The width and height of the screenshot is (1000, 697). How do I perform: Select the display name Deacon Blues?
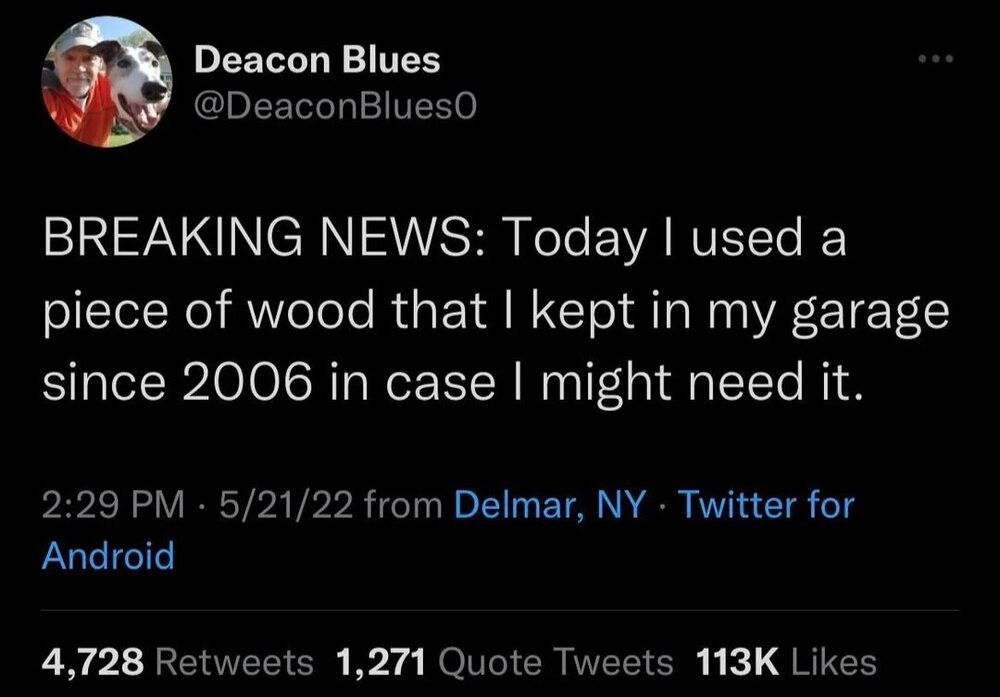tap(318, 58)
